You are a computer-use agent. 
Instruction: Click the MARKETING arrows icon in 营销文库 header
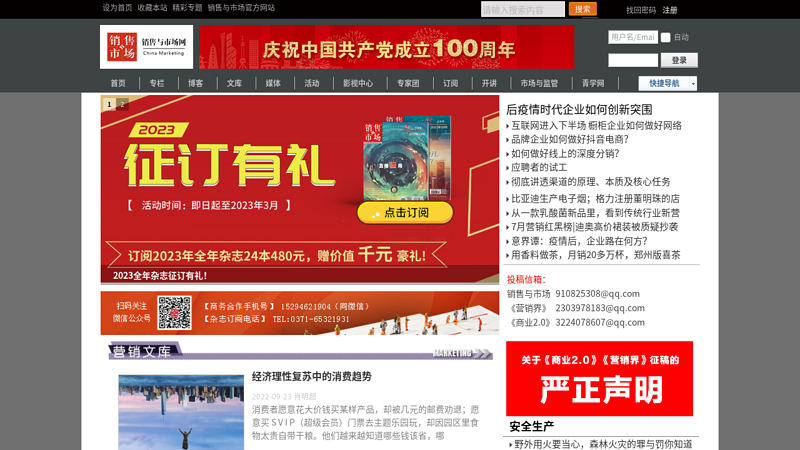point(462,353)
